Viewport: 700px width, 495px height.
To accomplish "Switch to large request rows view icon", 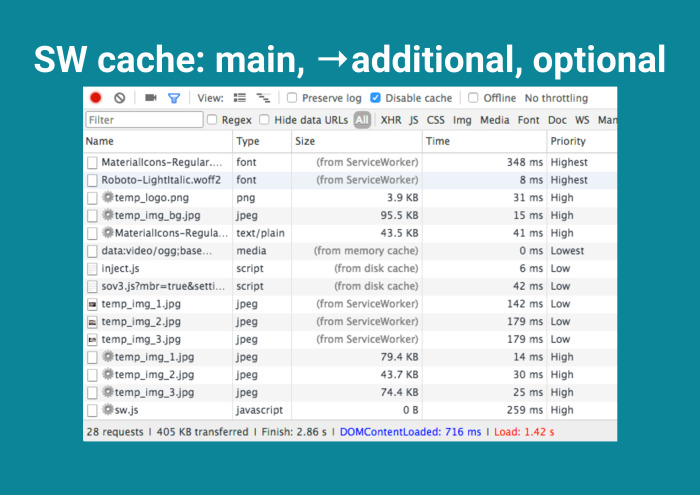I will [240, 98].
